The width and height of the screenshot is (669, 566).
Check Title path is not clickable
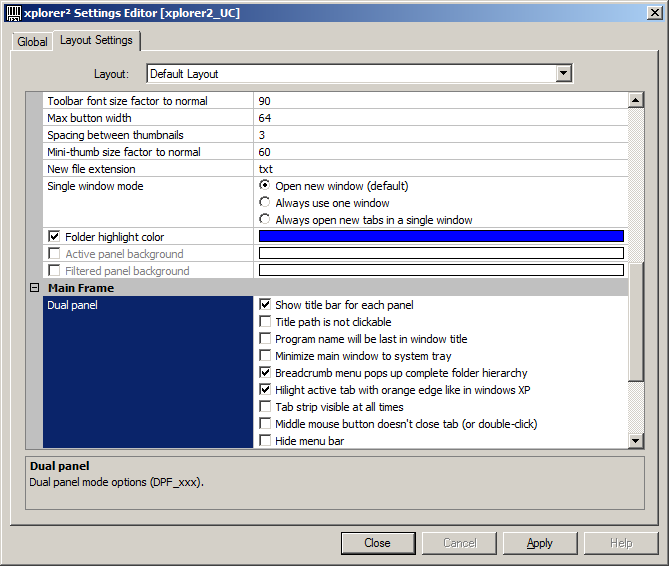(265, 322)
